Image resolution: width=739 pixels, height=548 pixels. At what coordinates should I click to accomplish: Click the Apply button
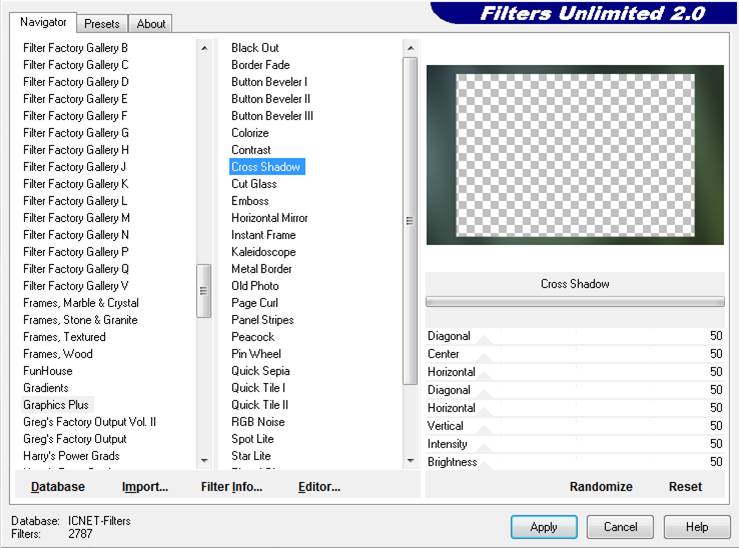click(x=543, y=527)
